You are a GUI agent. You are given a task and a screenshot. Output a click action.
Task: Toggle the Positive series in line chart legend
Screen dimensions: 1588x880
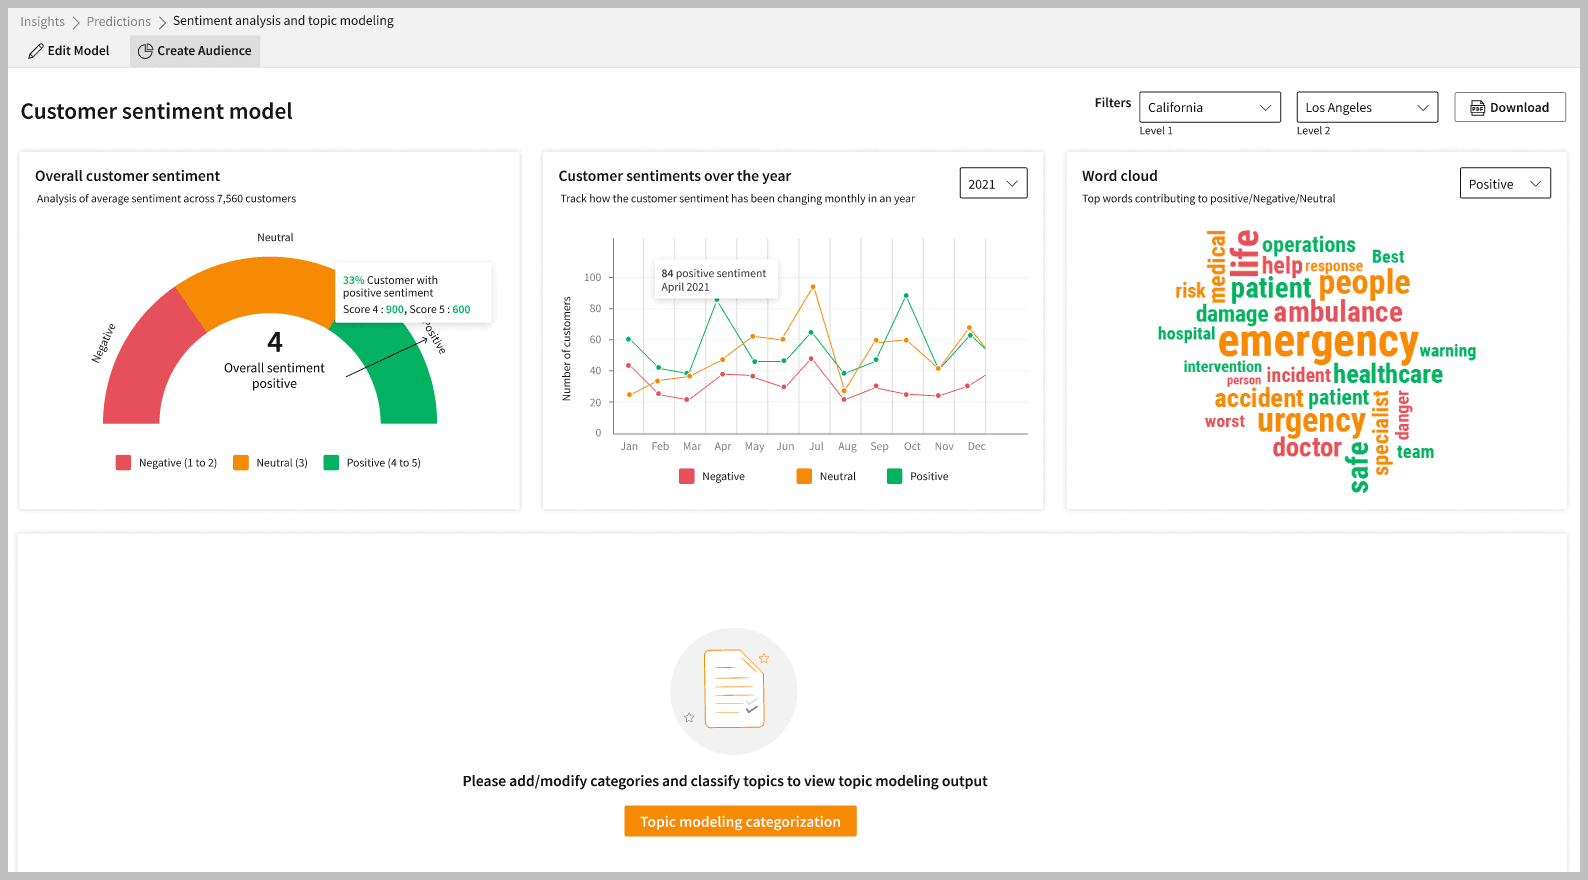click(x=917, y=476)
